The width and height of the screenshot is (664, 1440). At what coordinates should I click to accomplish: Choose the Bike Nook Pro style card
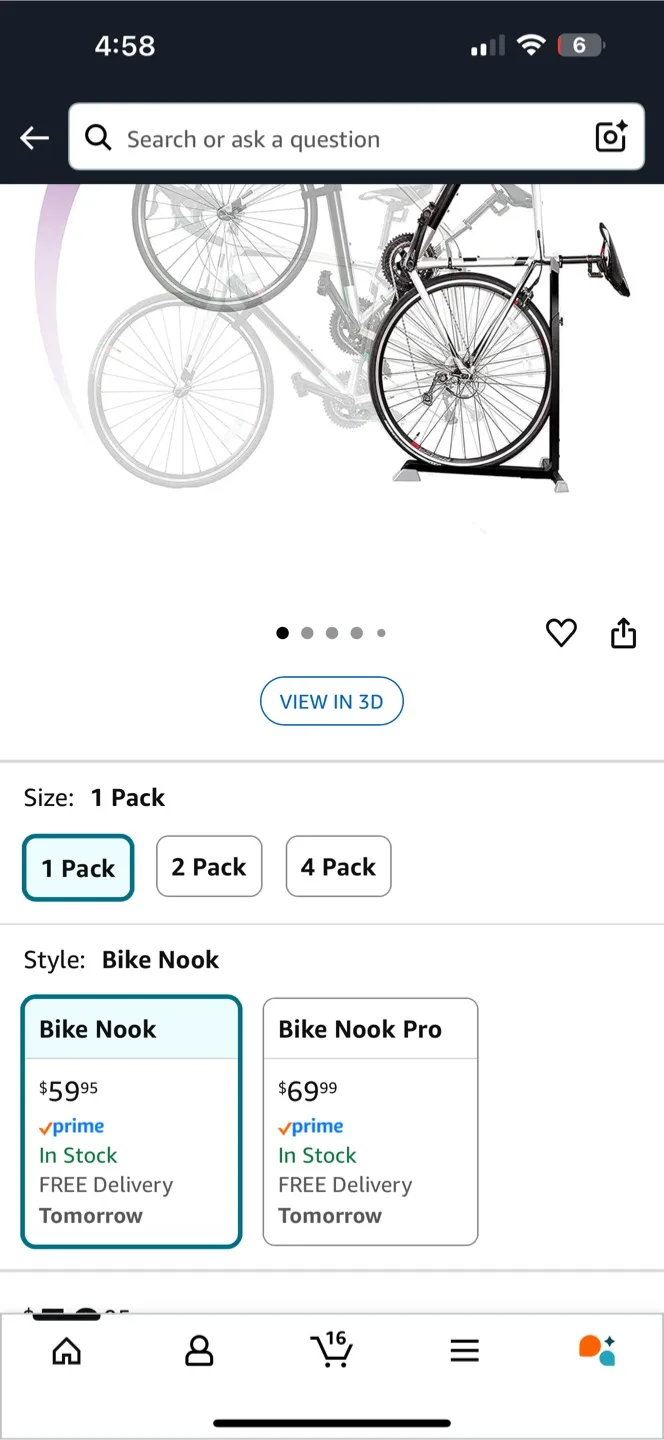coord(370,1120)
